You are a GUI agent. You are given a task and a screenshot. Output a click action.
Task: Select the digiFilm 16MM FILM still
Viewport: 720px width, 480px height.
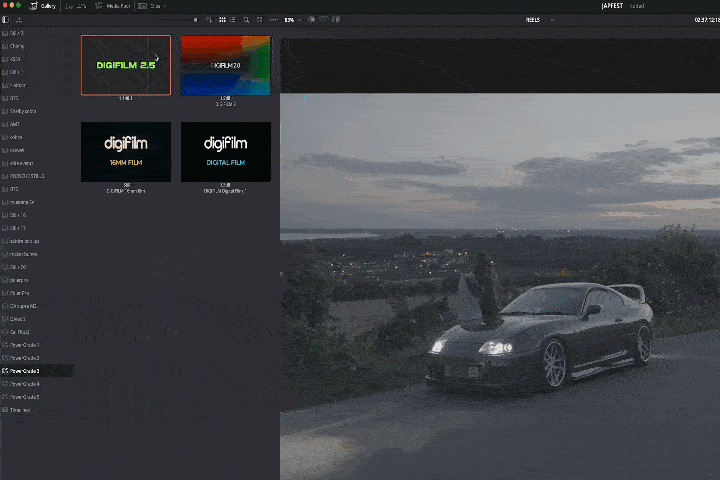(126, 152)
